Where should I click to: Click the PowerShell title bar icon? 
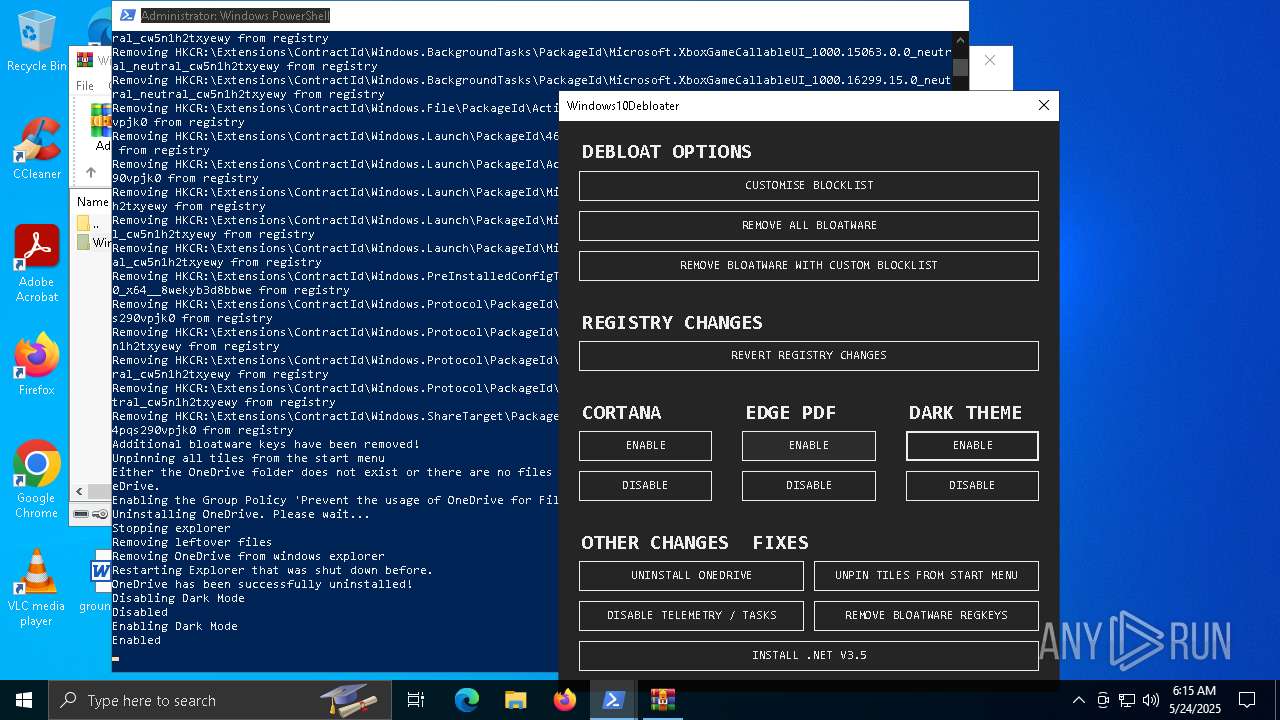point(126,15)
